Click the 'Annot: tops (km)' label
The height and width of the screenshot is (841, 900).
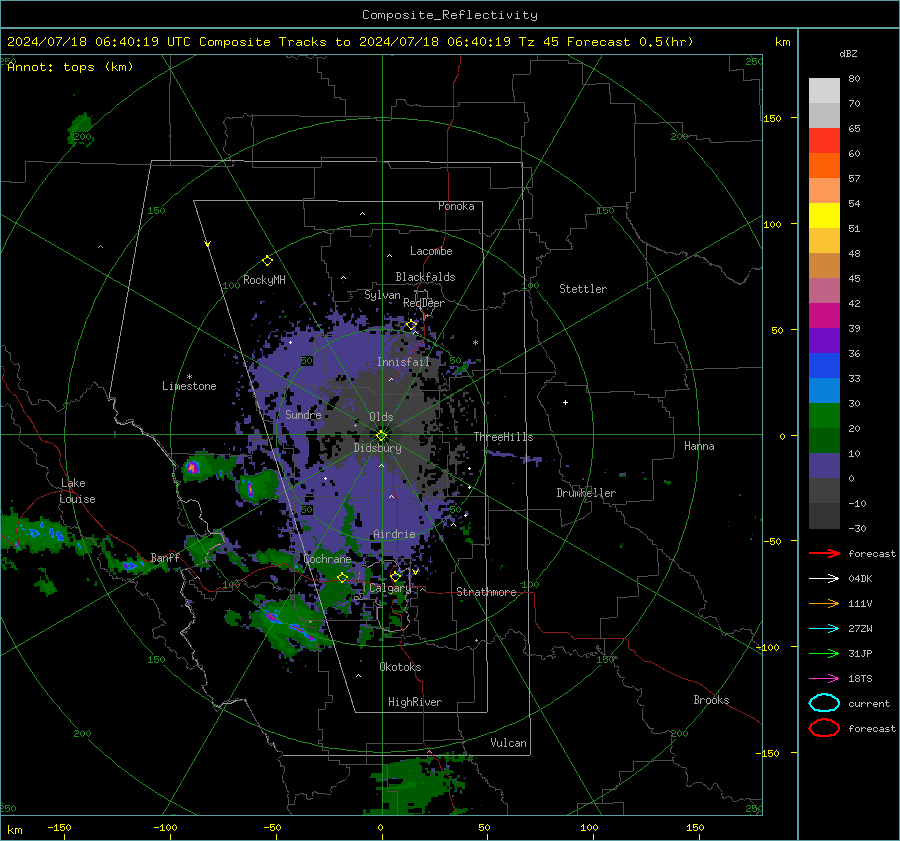(71, 67)
